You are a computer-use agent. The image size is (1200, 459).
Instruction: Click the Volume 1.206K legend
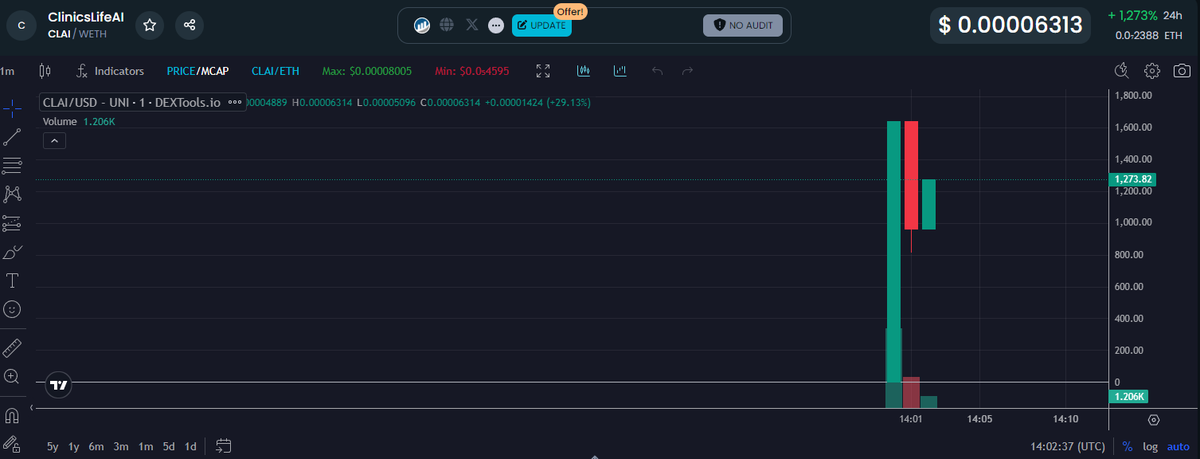tap(79, 121)
